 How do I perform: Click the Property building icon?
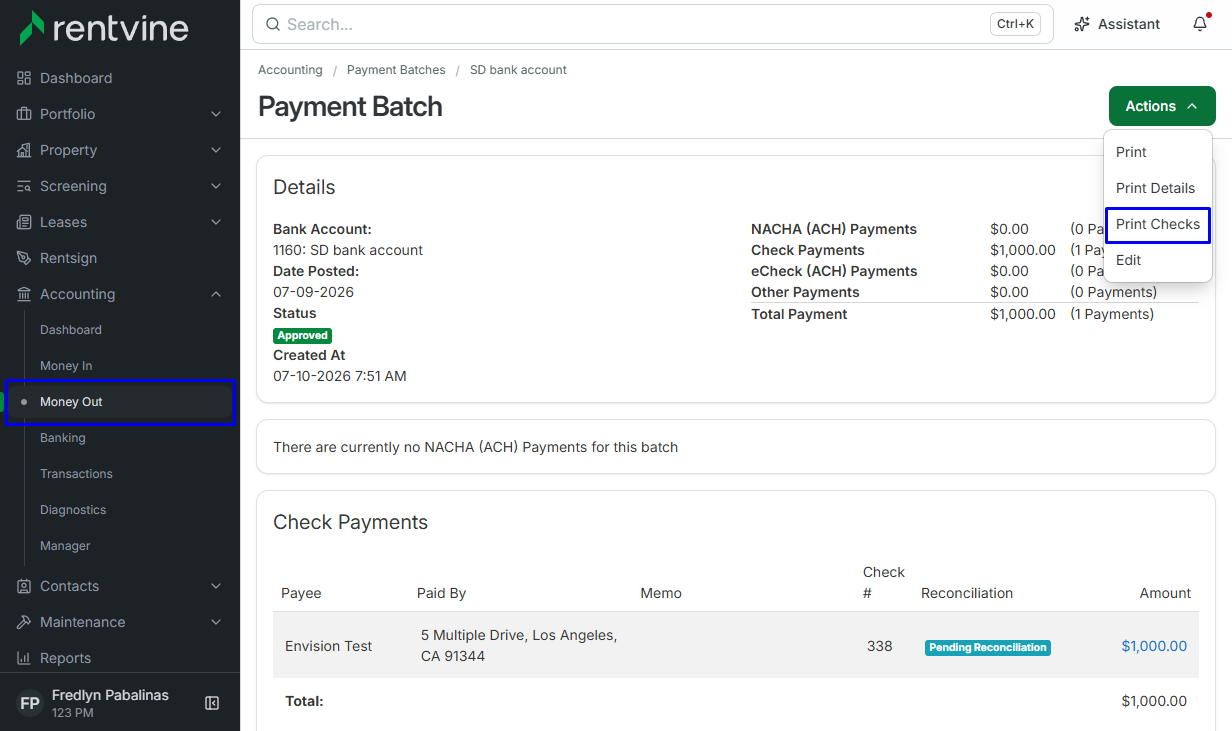tap(25, 150)
